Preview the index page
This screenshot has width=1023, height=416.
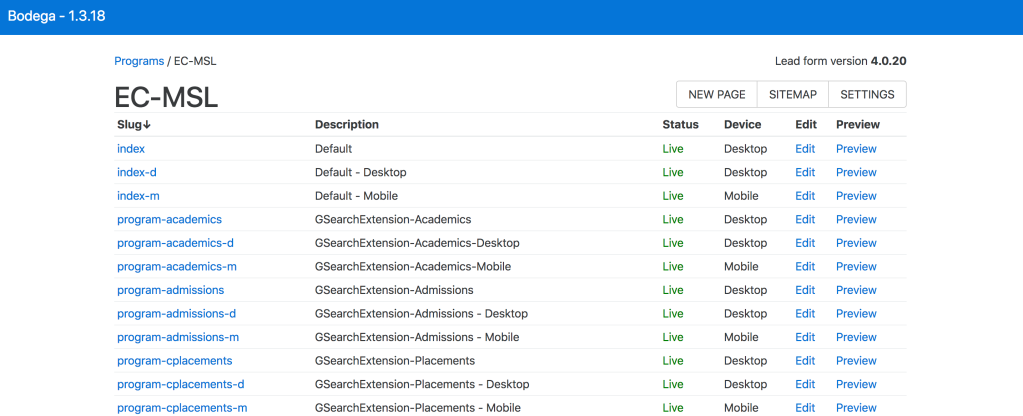tap(856, 149)
